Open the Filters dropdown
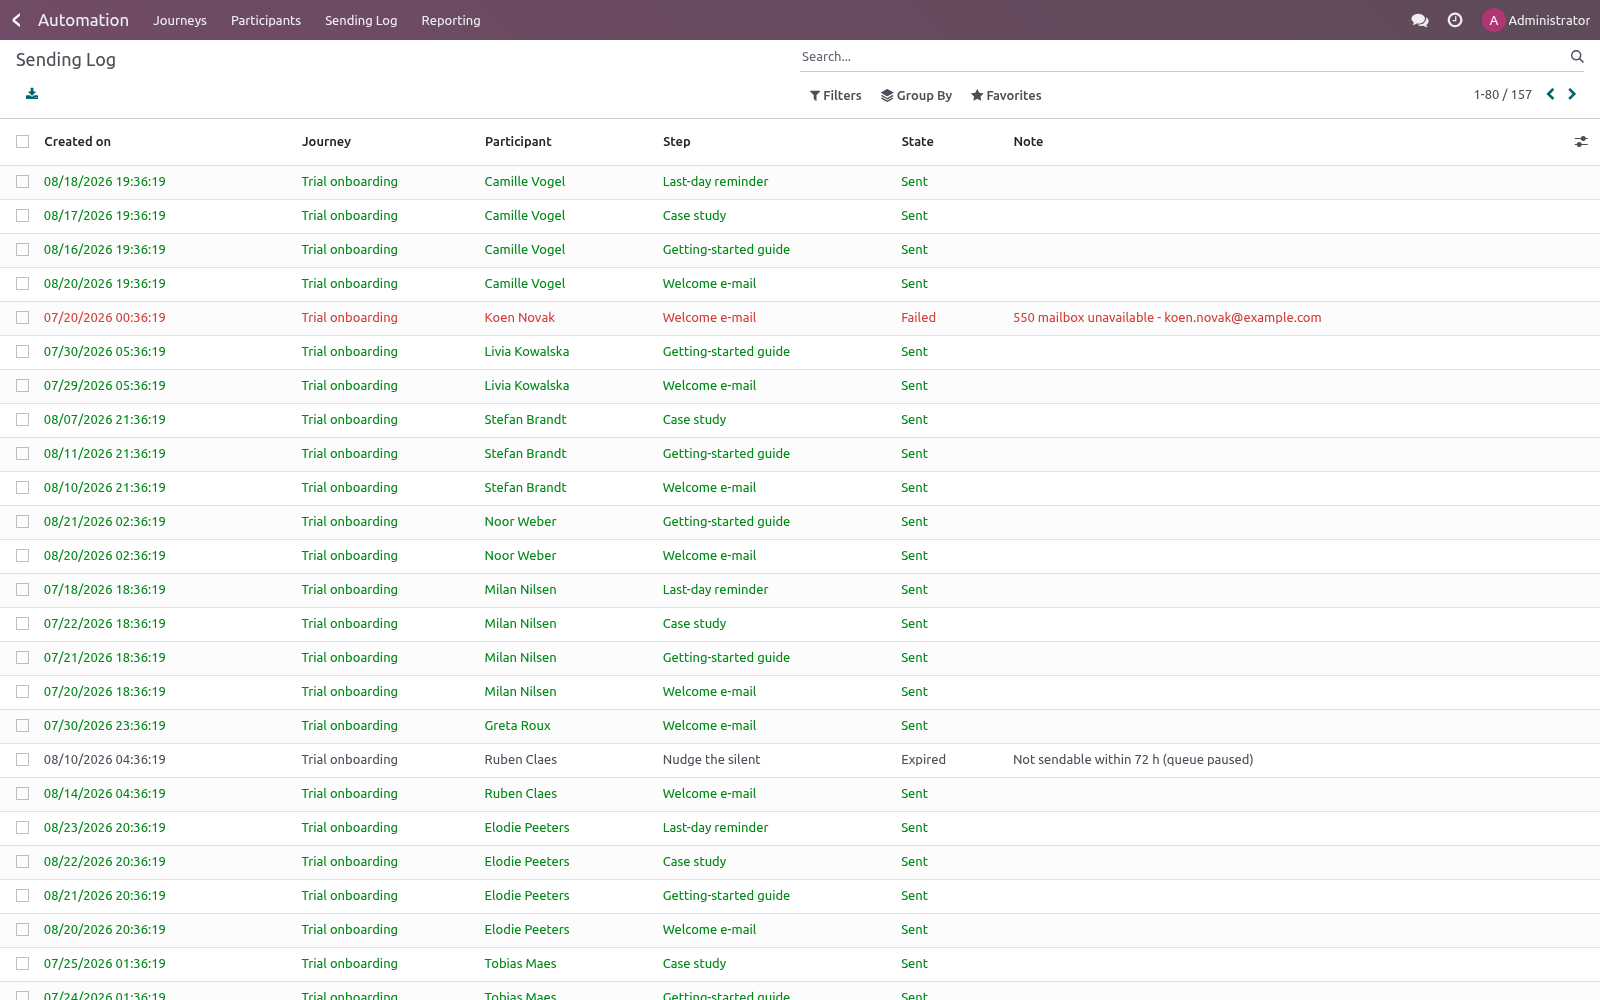Viewport: 1600px width, 1000px height. (836, 96)
